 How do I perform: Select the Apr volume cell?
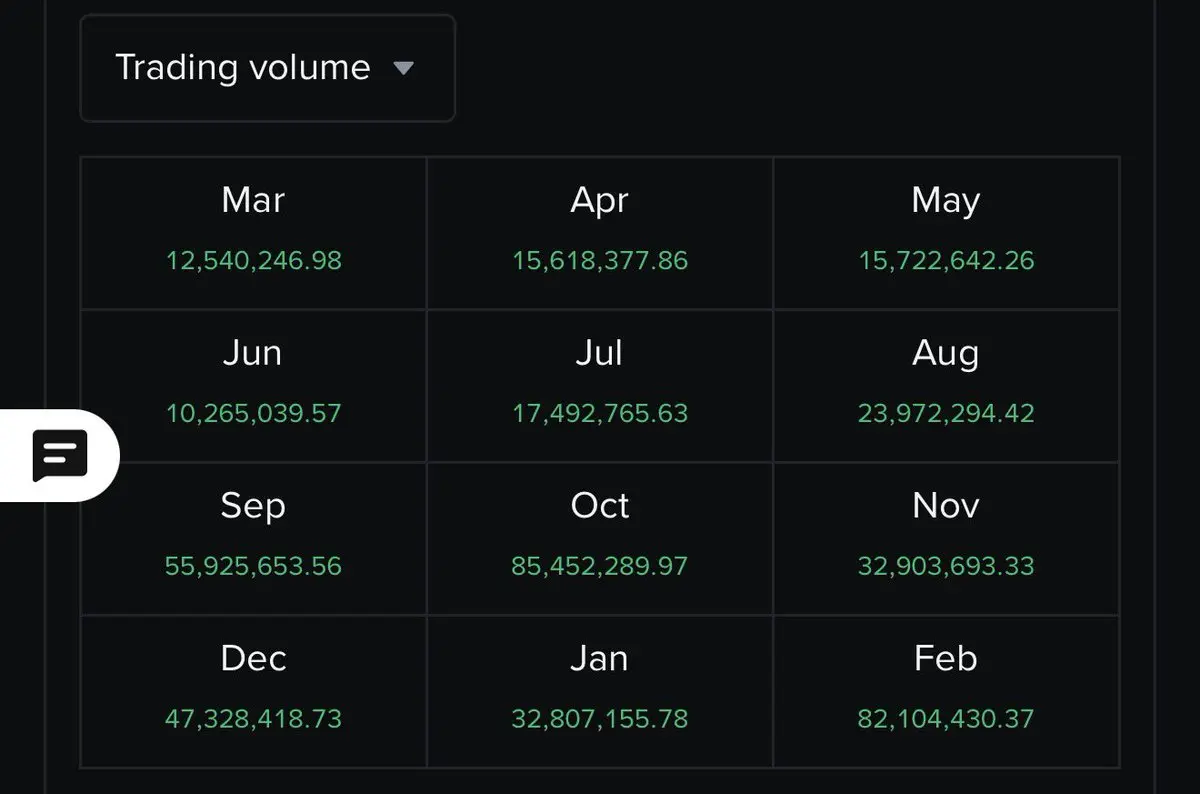pos(600,233)
